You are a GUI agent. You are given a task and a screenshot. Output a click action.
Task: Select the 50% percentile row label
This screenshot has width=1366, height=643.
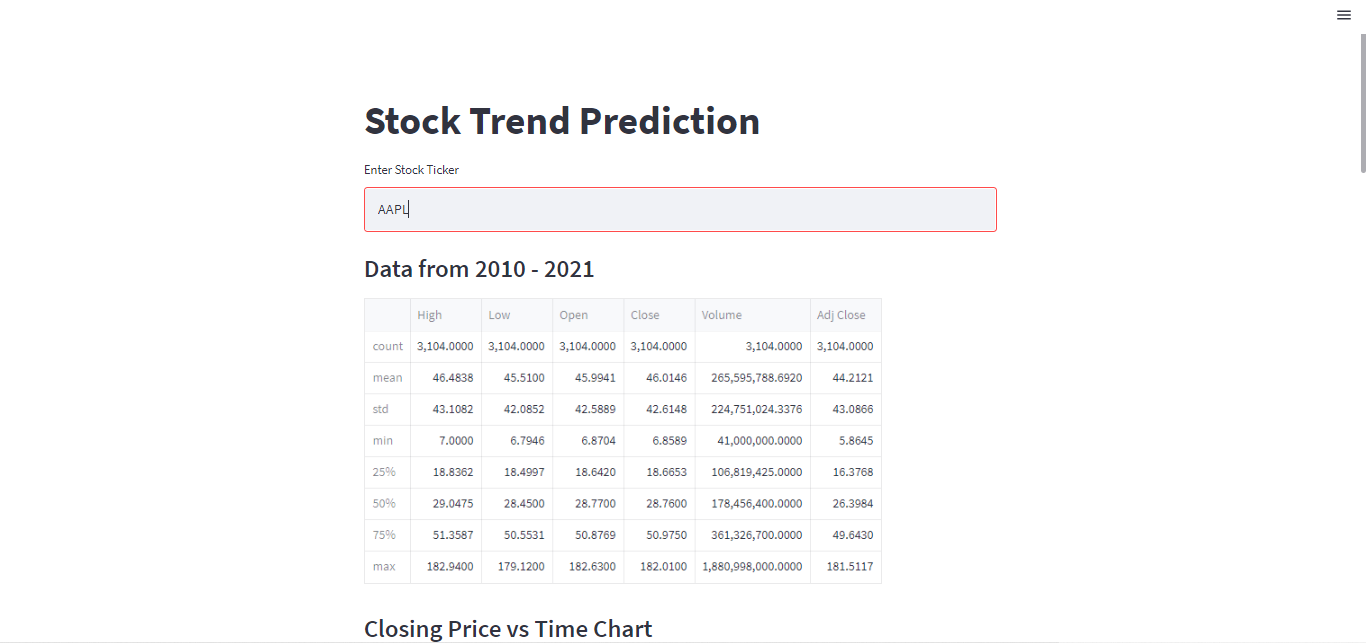coord(385,503)
